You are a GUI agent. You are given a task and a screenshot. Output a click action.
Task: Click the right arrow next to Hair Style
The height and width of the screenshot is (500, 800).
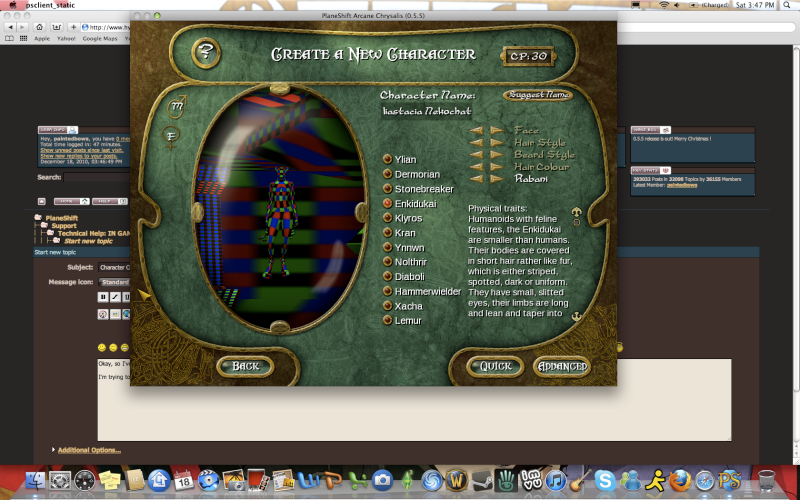(496, 142)
